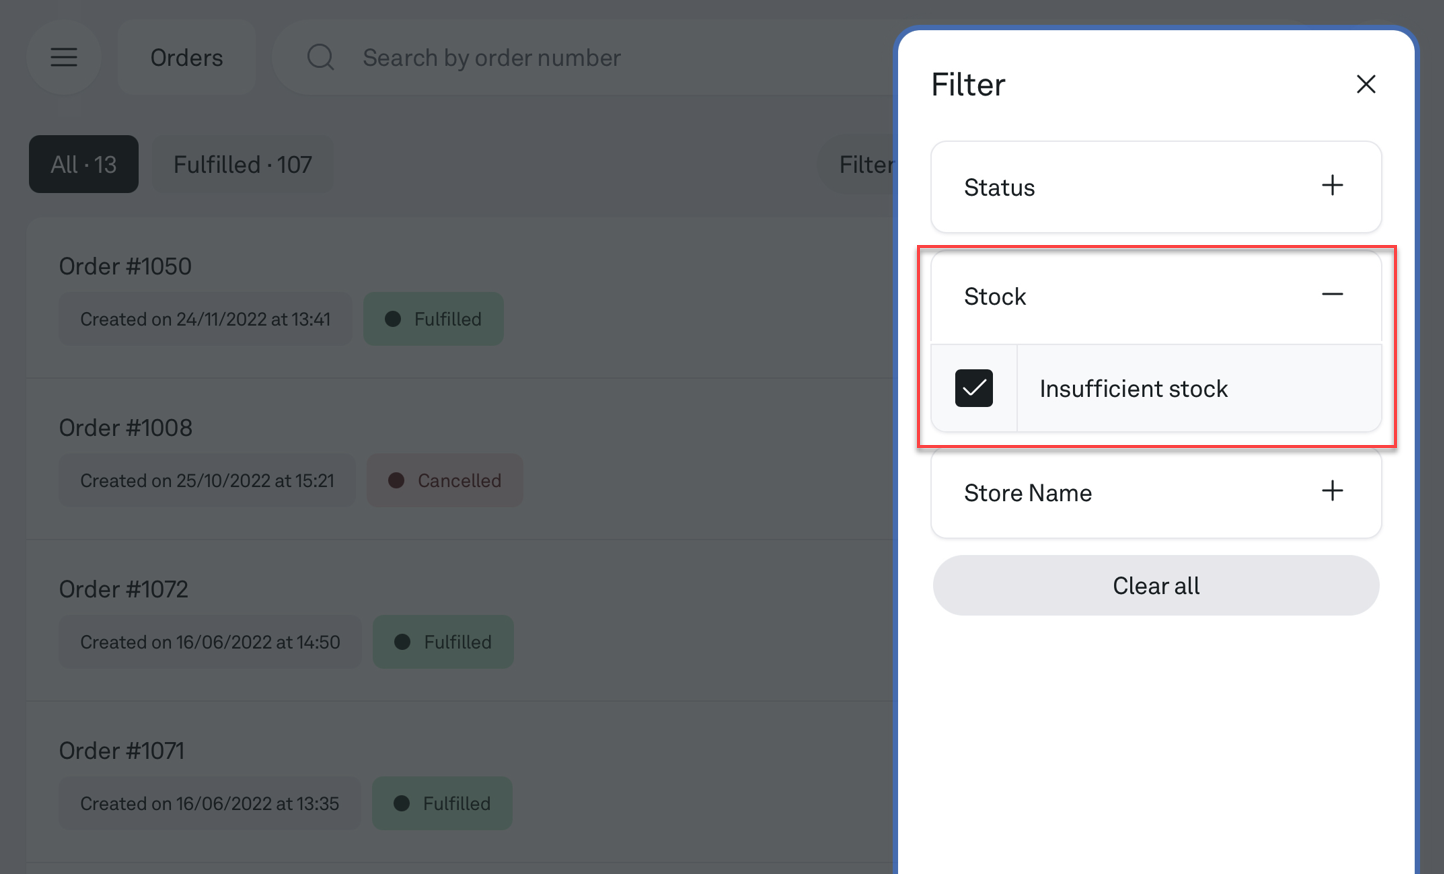The width and height of the screenshot is (1444, 874).
Task: Open Order #1008
Action: pyautogui.click(x=125, y=428)
